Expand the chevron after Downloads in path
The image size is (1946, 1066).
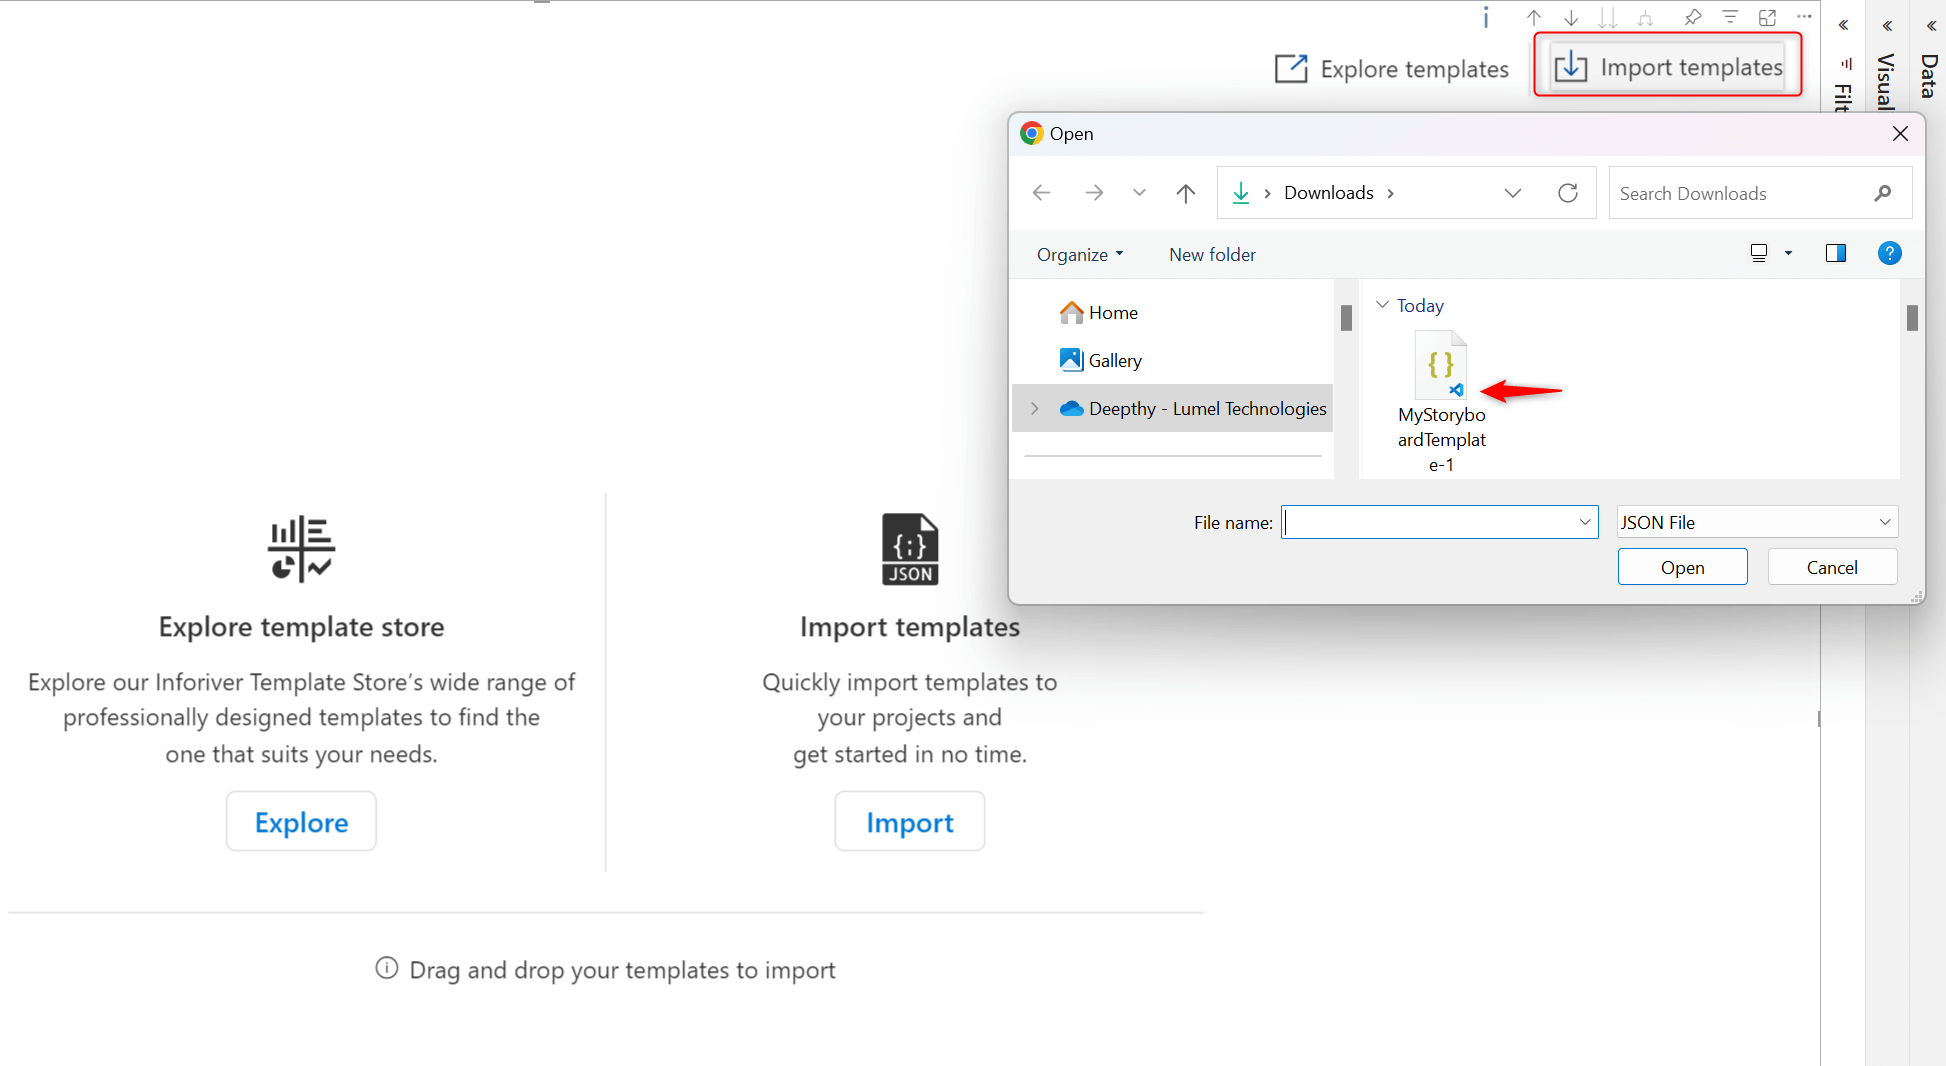1391,193
